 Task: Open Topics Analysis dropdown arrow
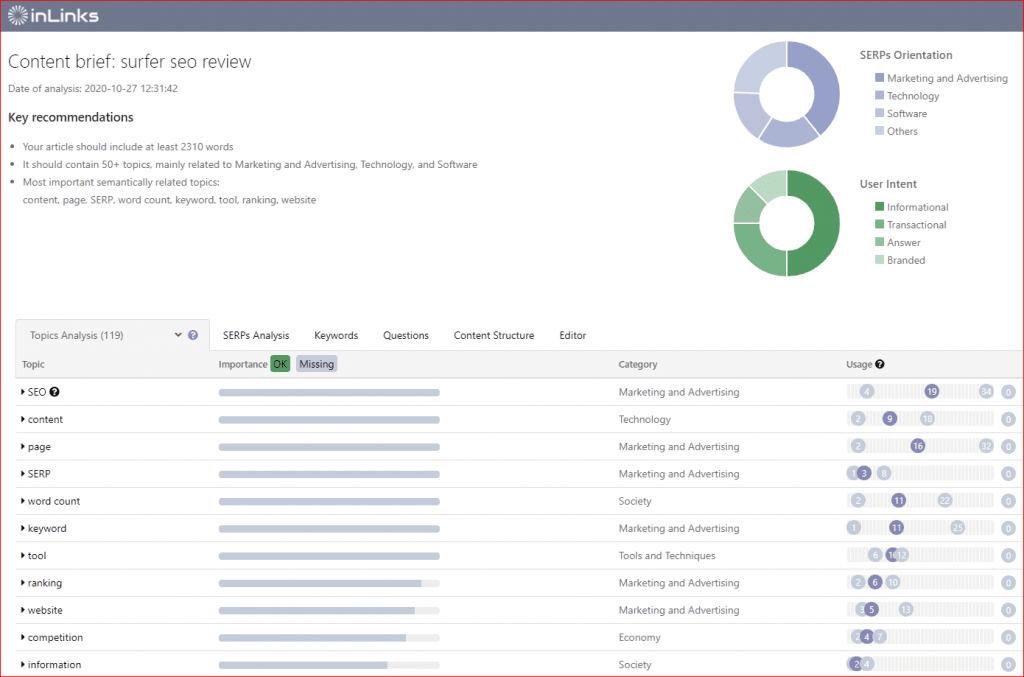(178, 335)
